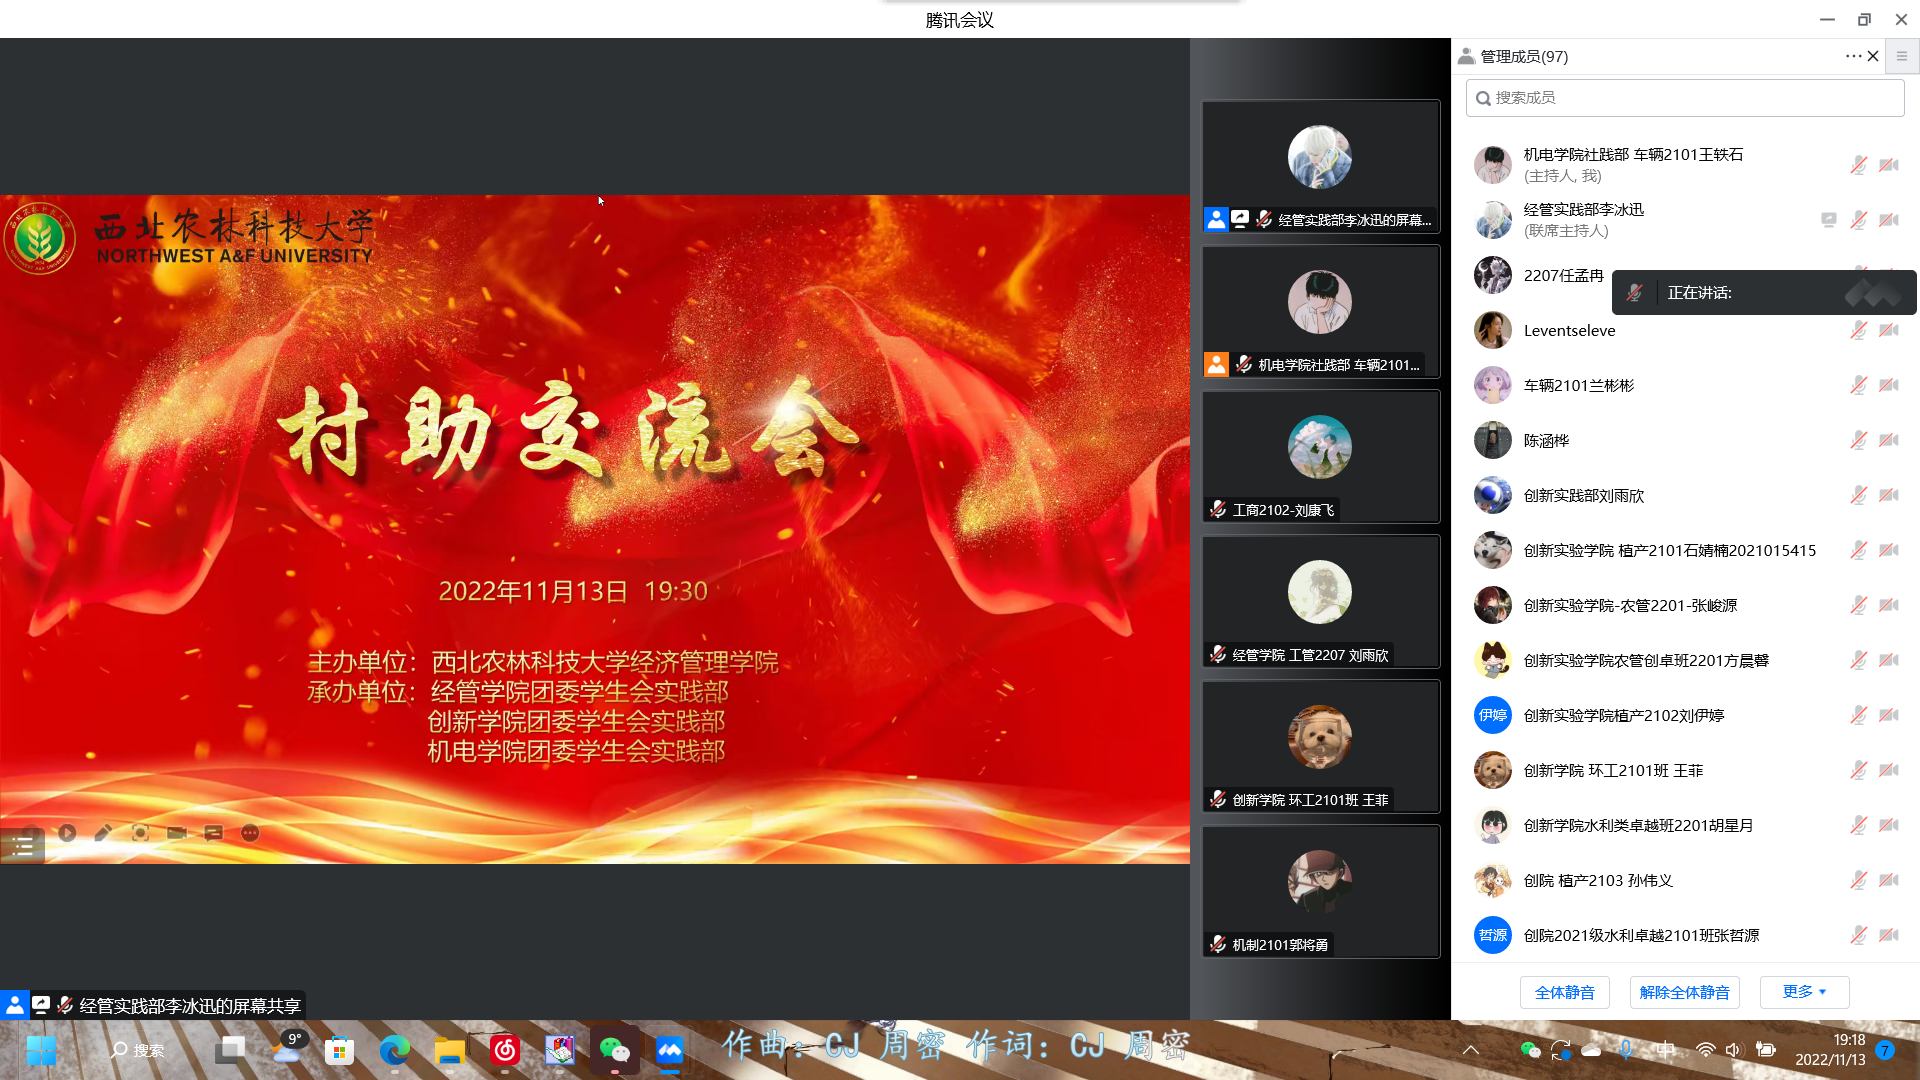
Task: Click the hamburger menu icon beside members panel
Action: tap(1902, 56)
